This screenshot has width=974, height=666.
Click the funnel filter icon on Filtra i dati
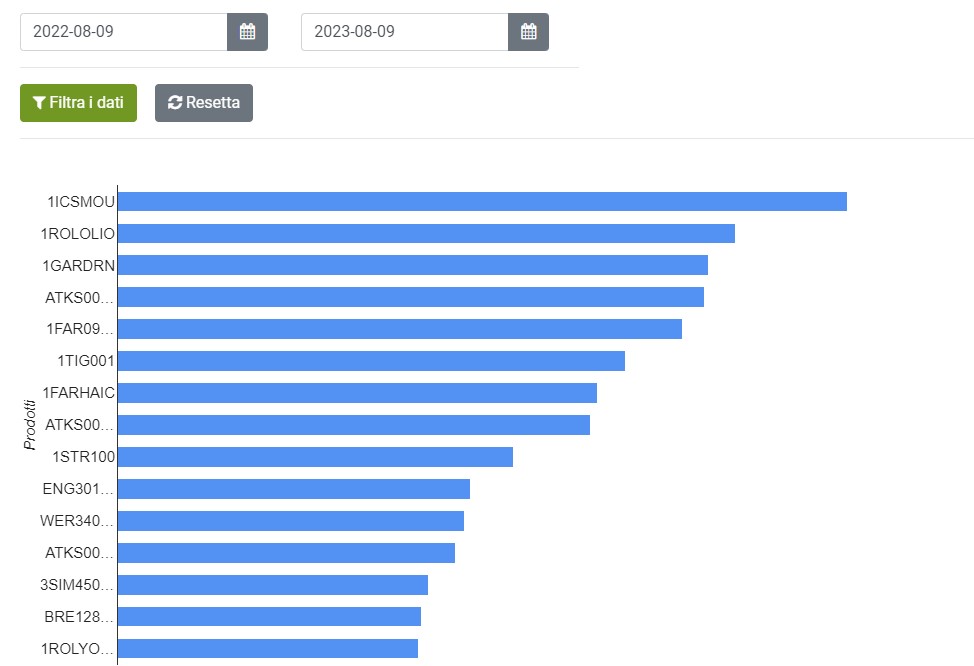coord(38,102)
